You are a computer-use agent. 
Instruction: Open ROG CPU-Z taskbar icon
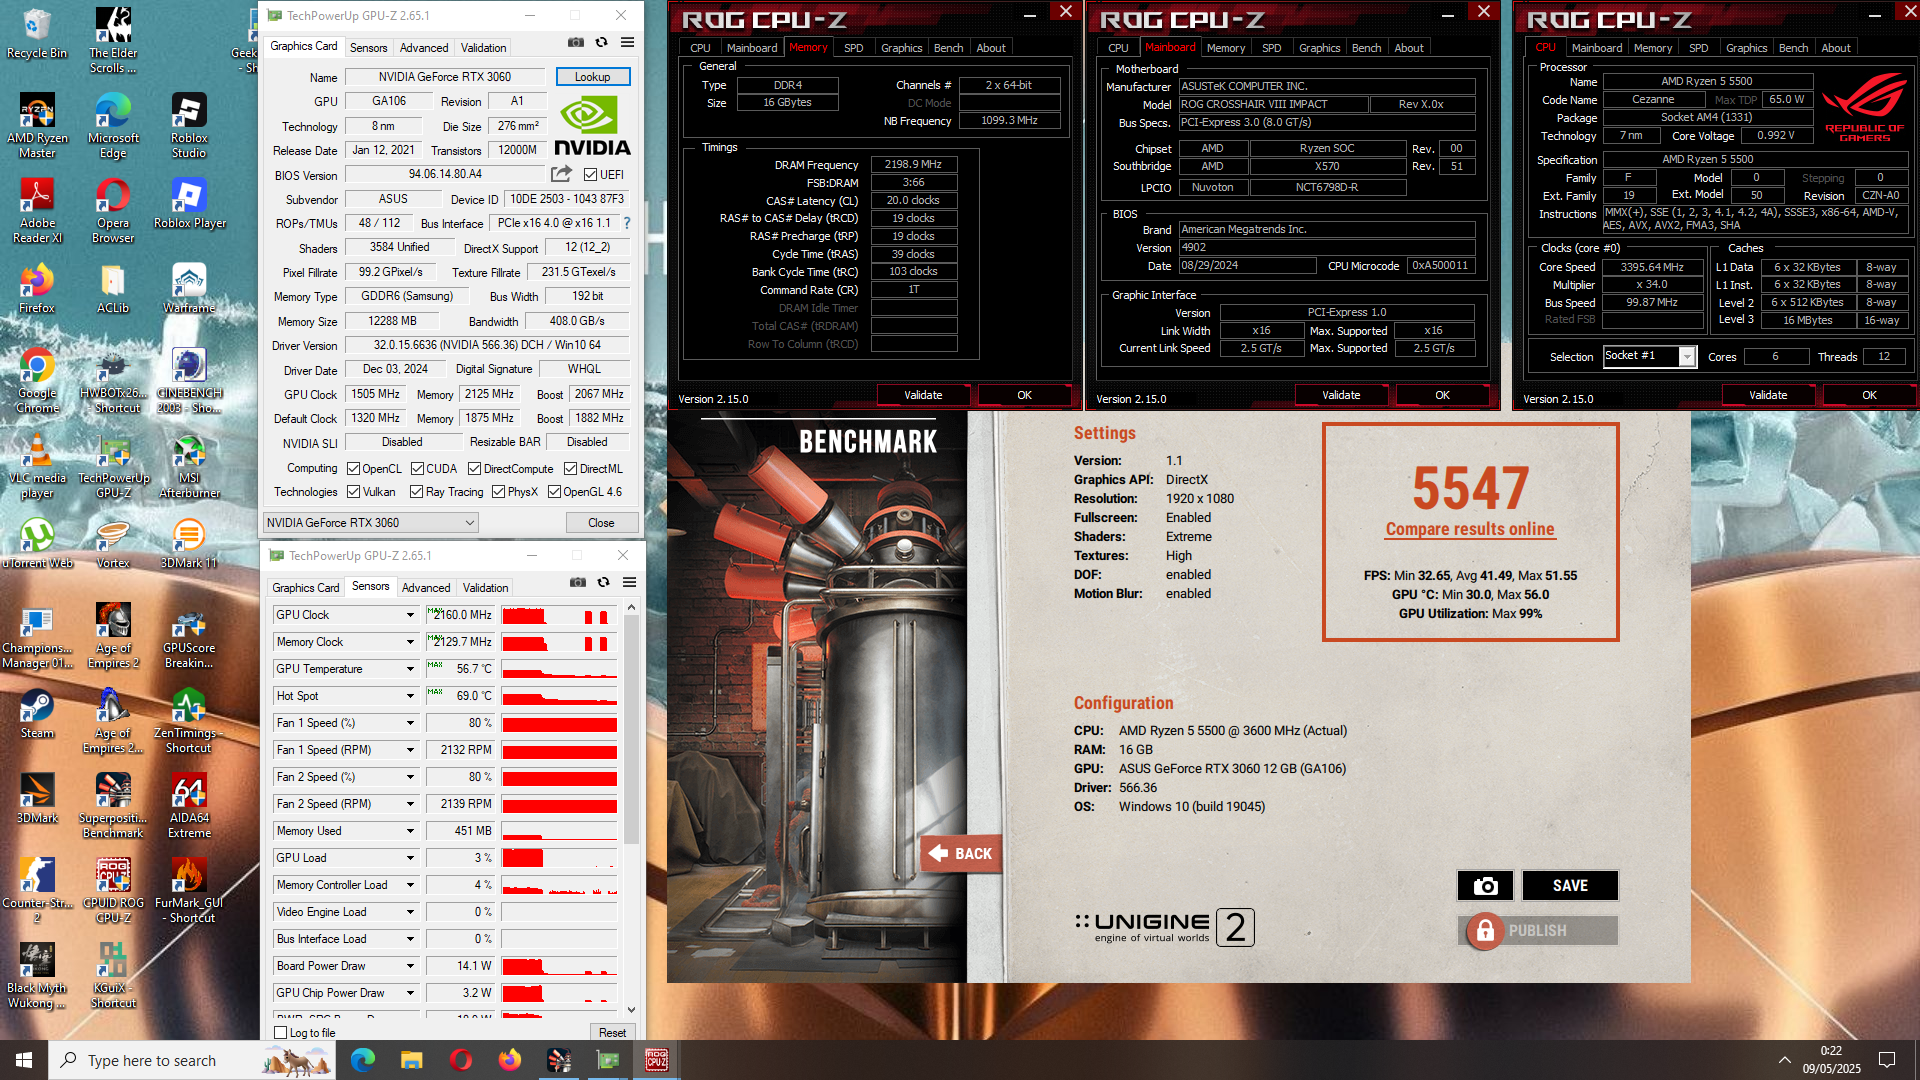pos(657,1060)
